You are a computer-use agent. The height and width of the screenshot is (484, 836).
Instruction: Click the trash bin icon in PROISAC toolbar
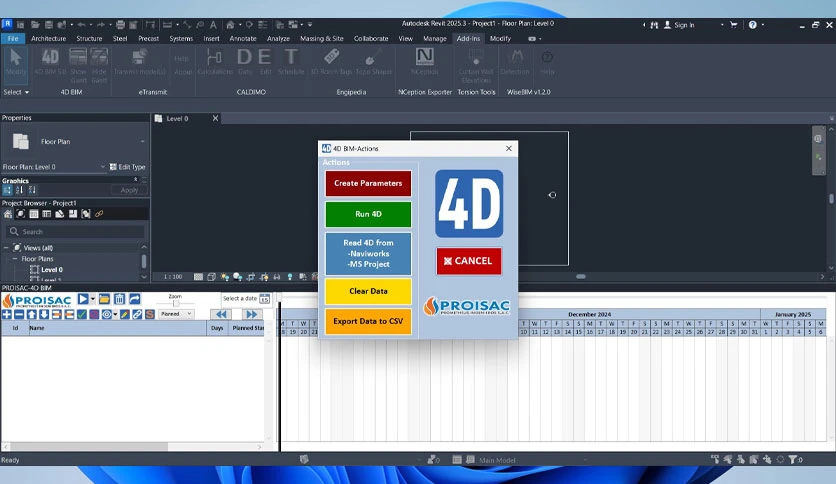click(119, 299)
